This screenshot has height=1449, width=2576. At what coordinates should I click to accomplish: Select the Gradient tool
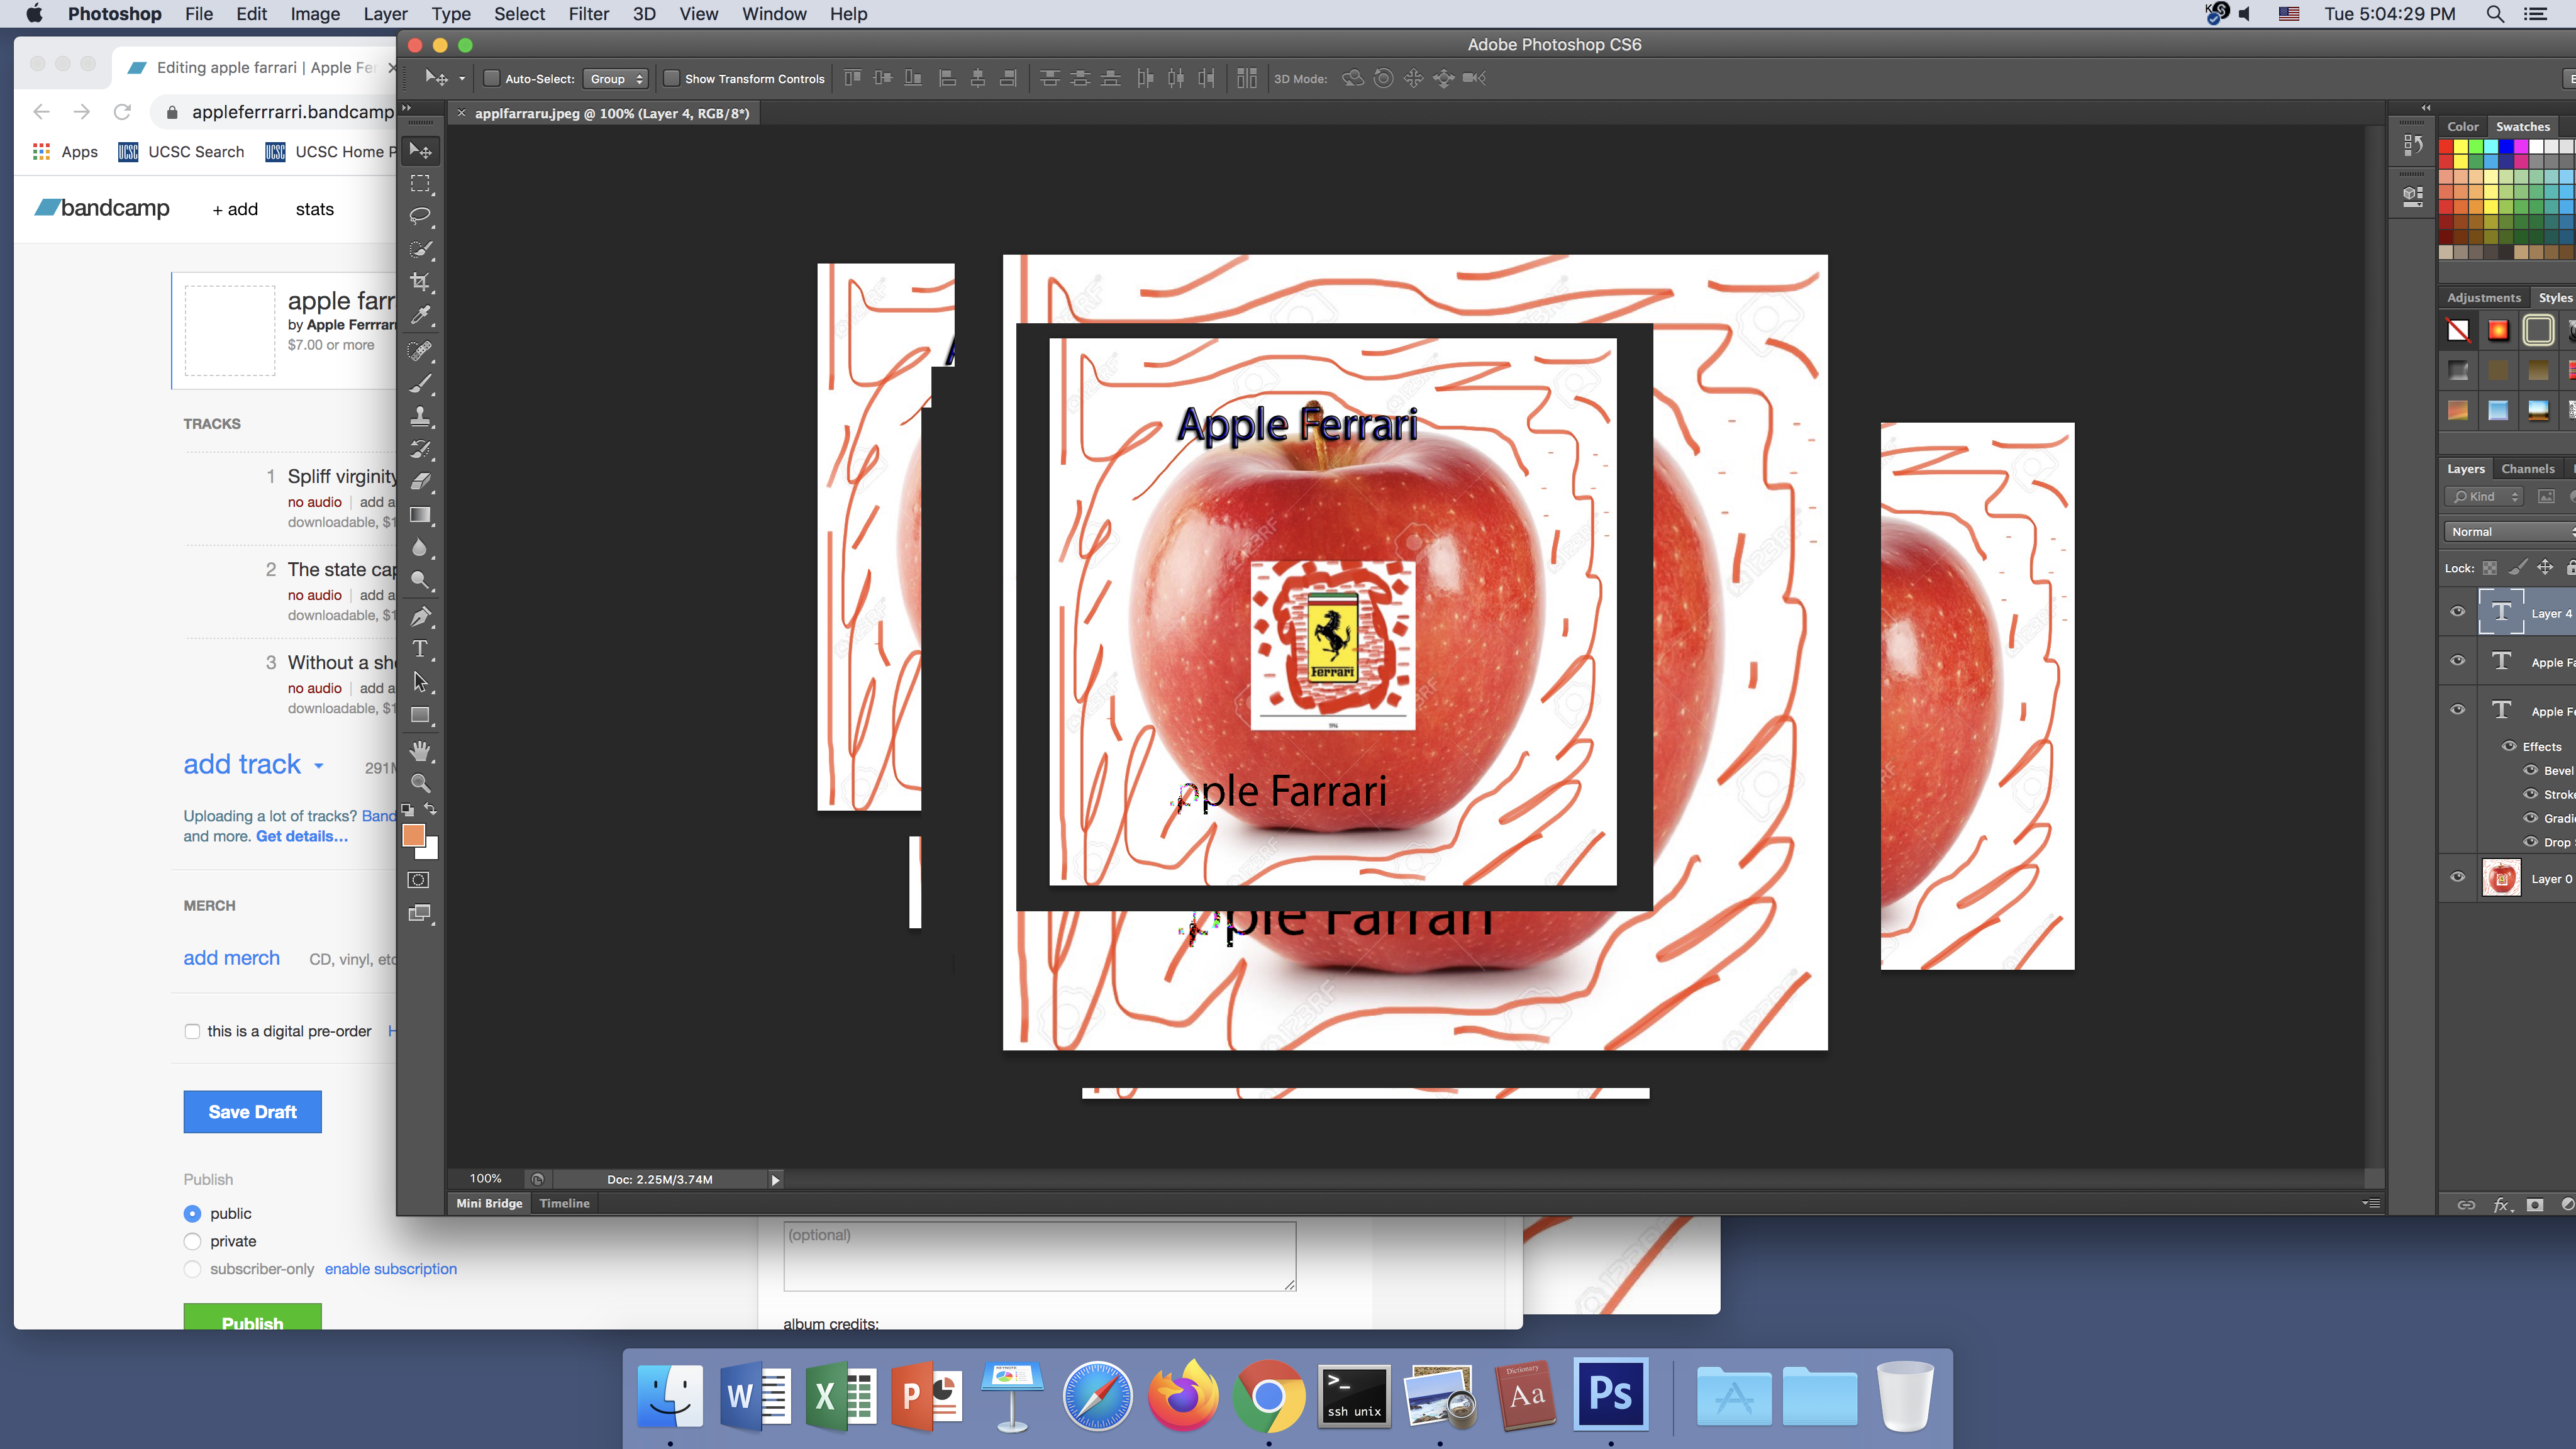pyautogui.click(x=420, y=515)
